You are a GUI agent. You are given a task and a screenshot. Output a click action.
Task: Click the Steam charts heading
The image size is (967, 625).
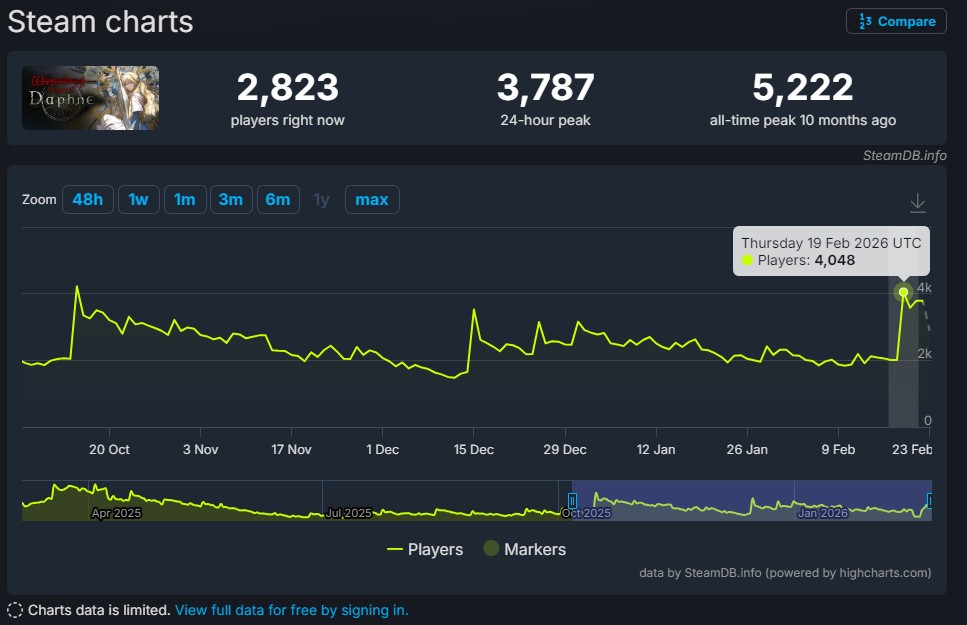click(x=101, y=22)
